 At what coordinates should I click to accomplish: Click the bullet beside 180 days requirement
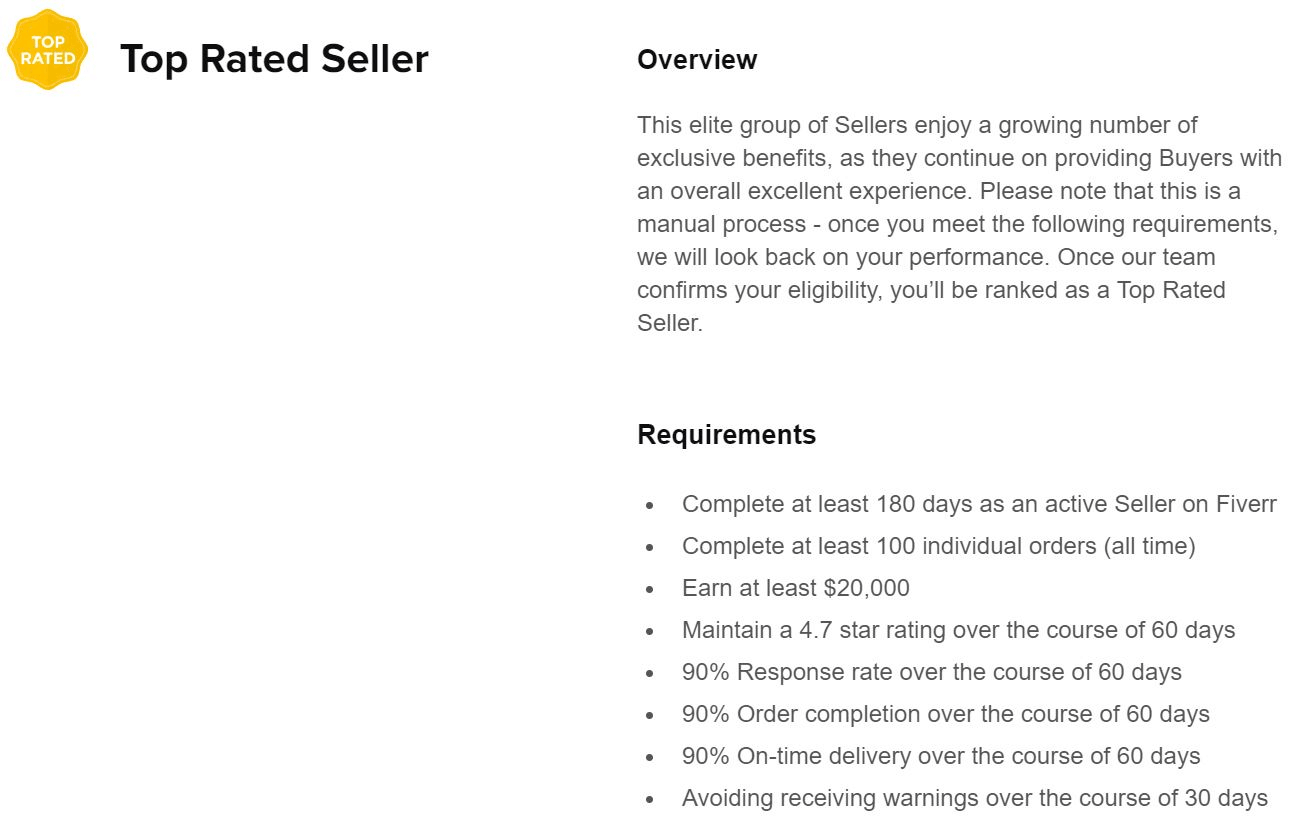pyautogui.click(x=650, y=506)
